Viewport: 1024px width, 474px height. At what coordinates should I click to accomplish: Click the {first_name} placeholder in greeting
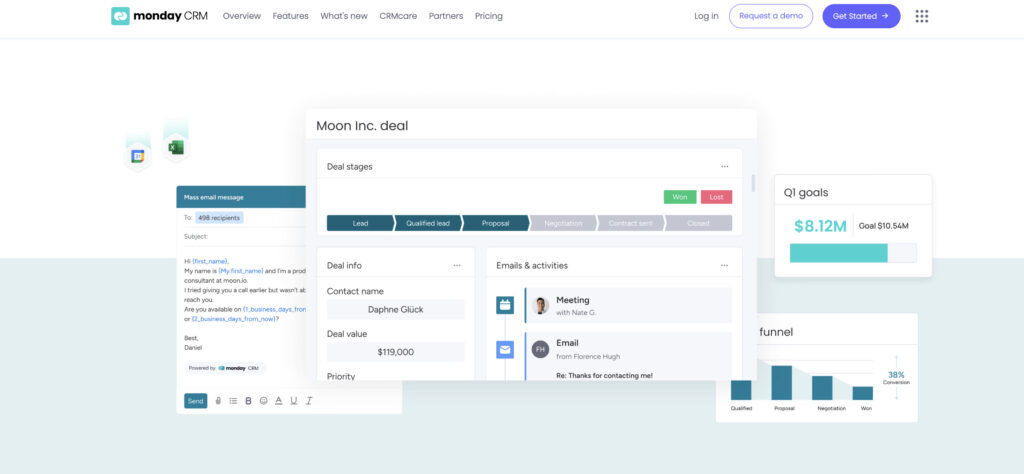pos(210,261)
